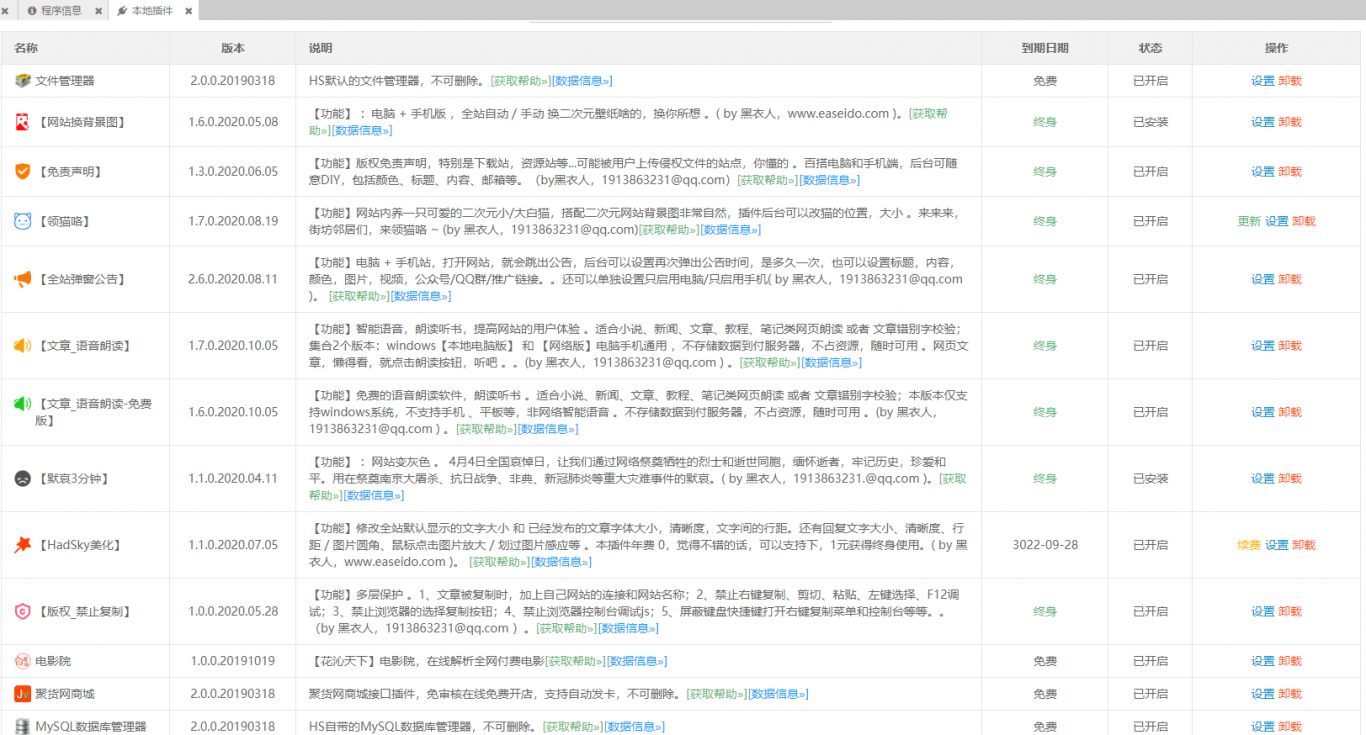Open 设置 for 聚货网商城
The image size is (1366, 735).
click(1263, 694)
